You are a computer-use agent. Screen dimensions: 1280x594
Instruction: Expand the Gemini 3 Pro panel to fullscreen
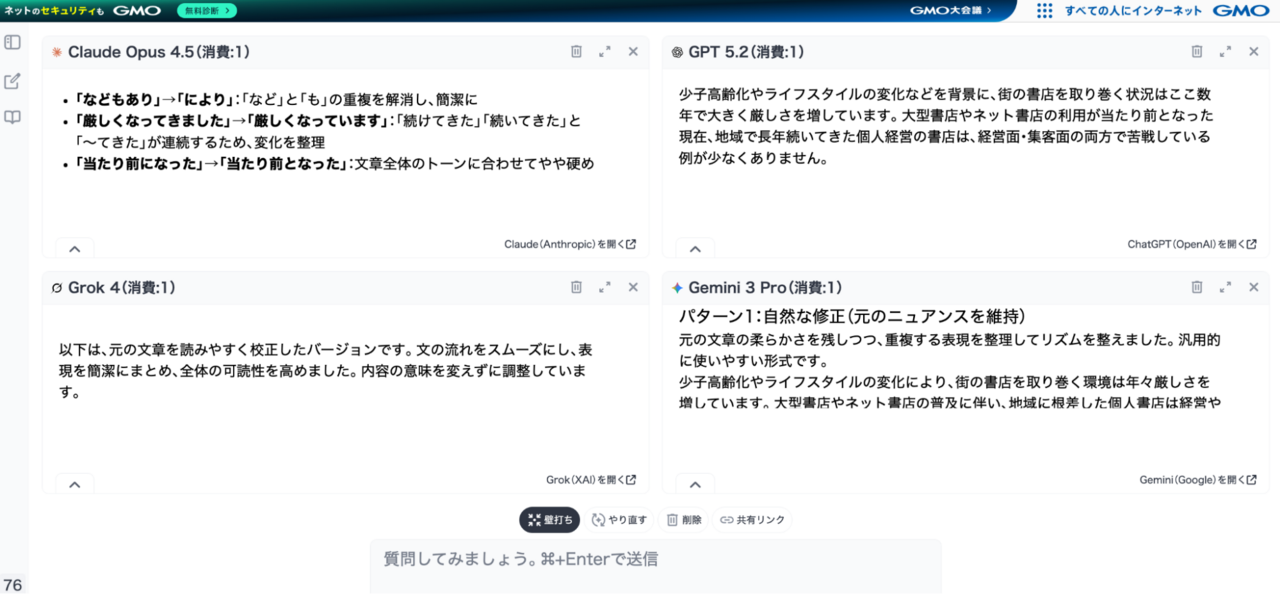pyautogui.click(x=1225, y=287)
